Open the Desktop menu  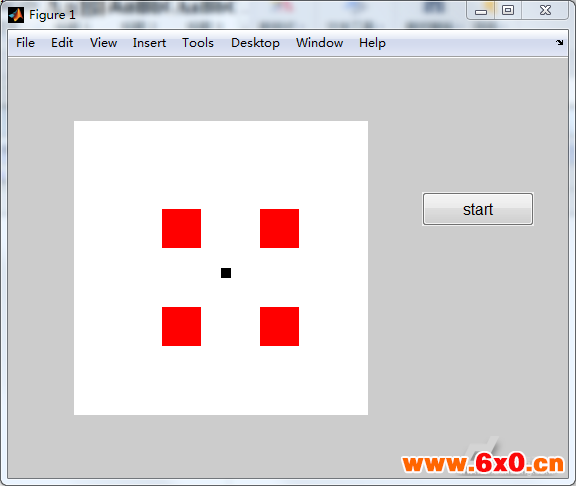(255, 43)
